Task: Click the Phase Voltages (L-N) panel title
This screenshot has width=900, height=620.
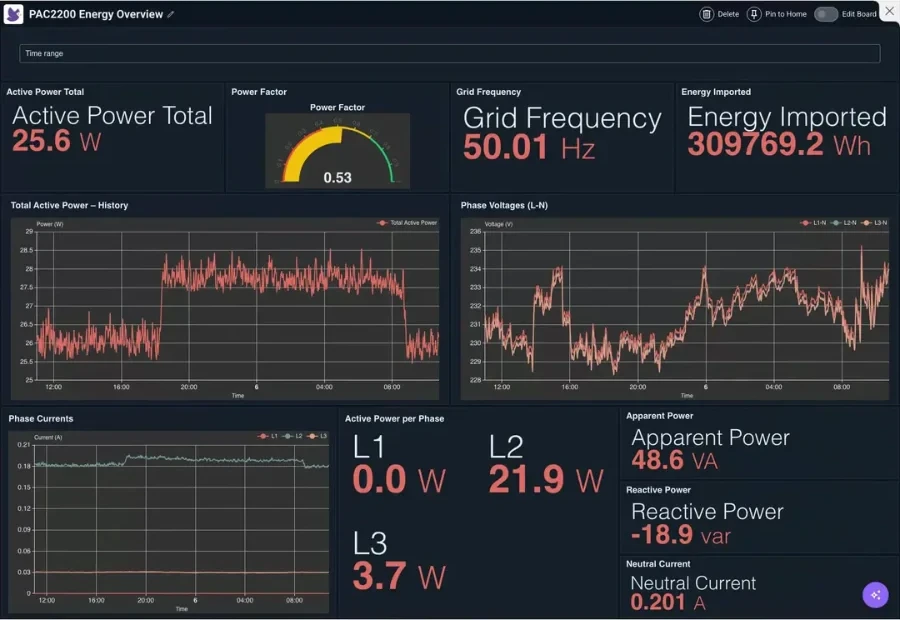Action: click(x=504, y=206)
